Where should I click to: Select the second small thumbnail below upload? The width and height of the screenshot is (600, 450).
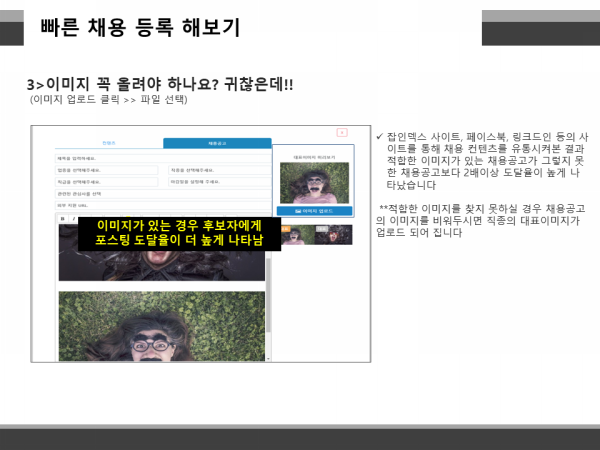(333, 234)
